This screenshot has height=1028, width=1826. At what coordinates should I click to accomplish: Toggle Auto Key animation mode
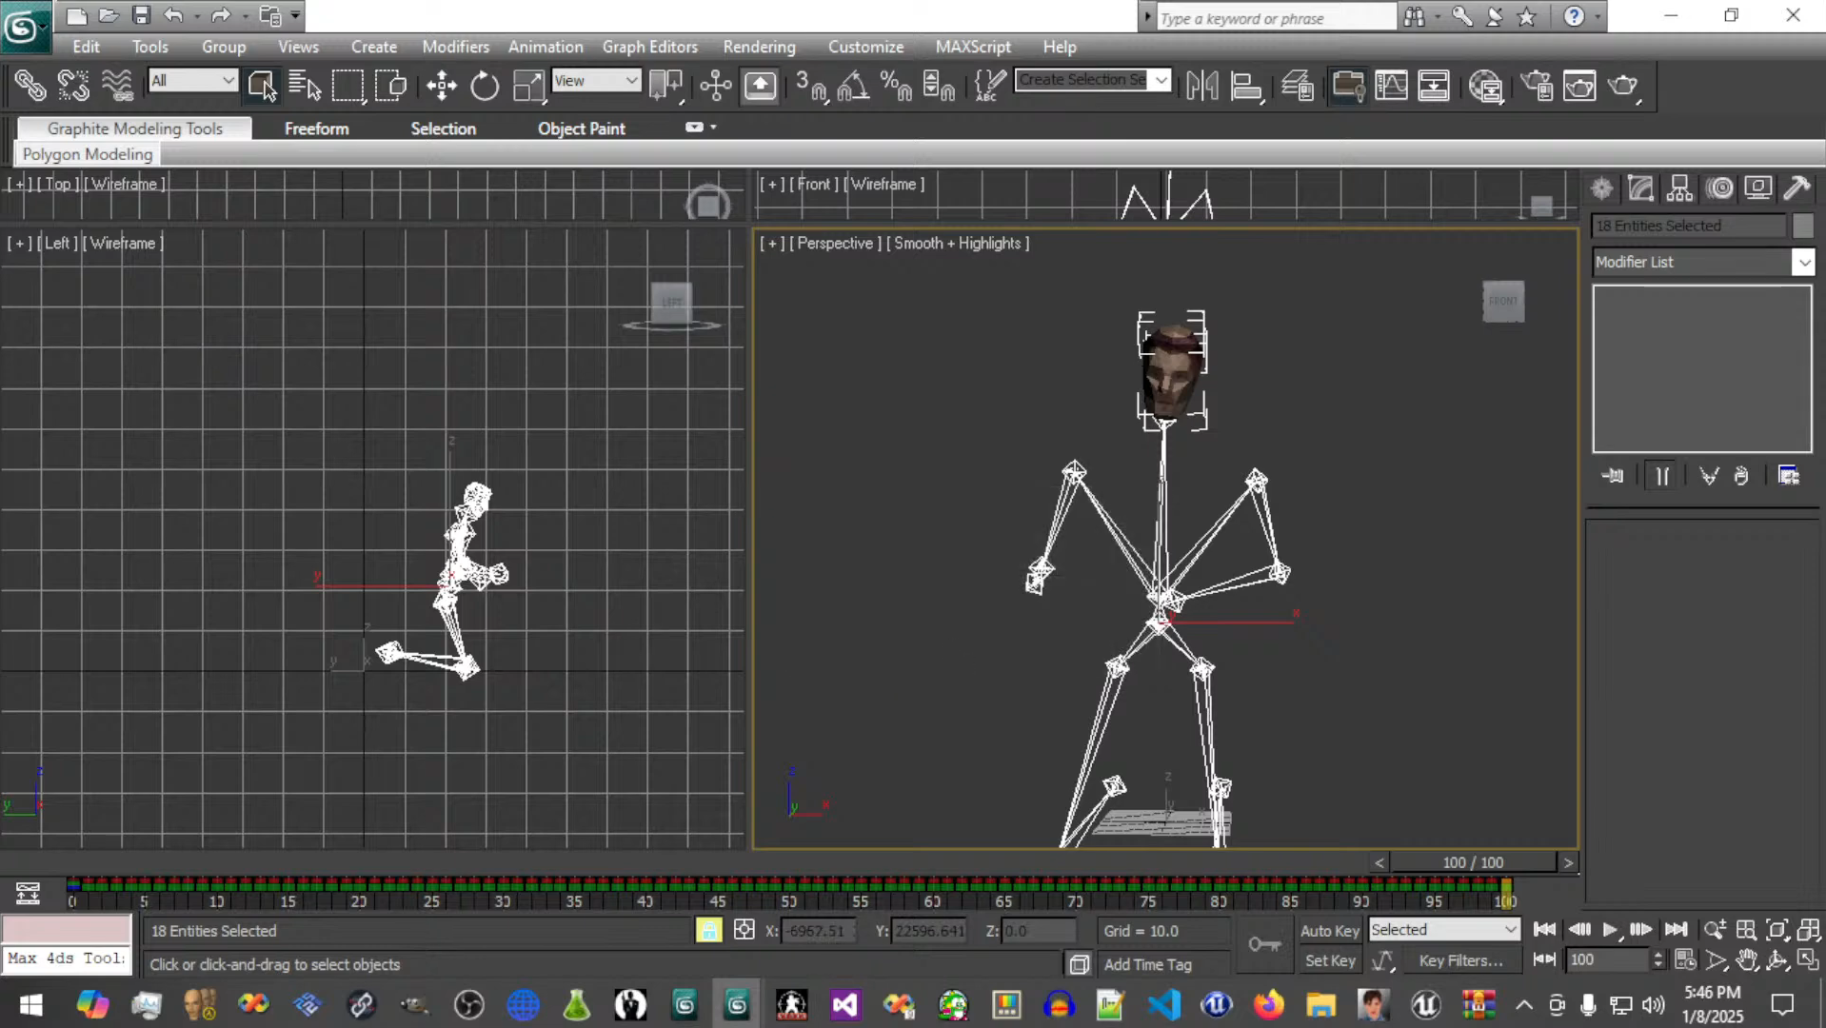coord(1329,930)
